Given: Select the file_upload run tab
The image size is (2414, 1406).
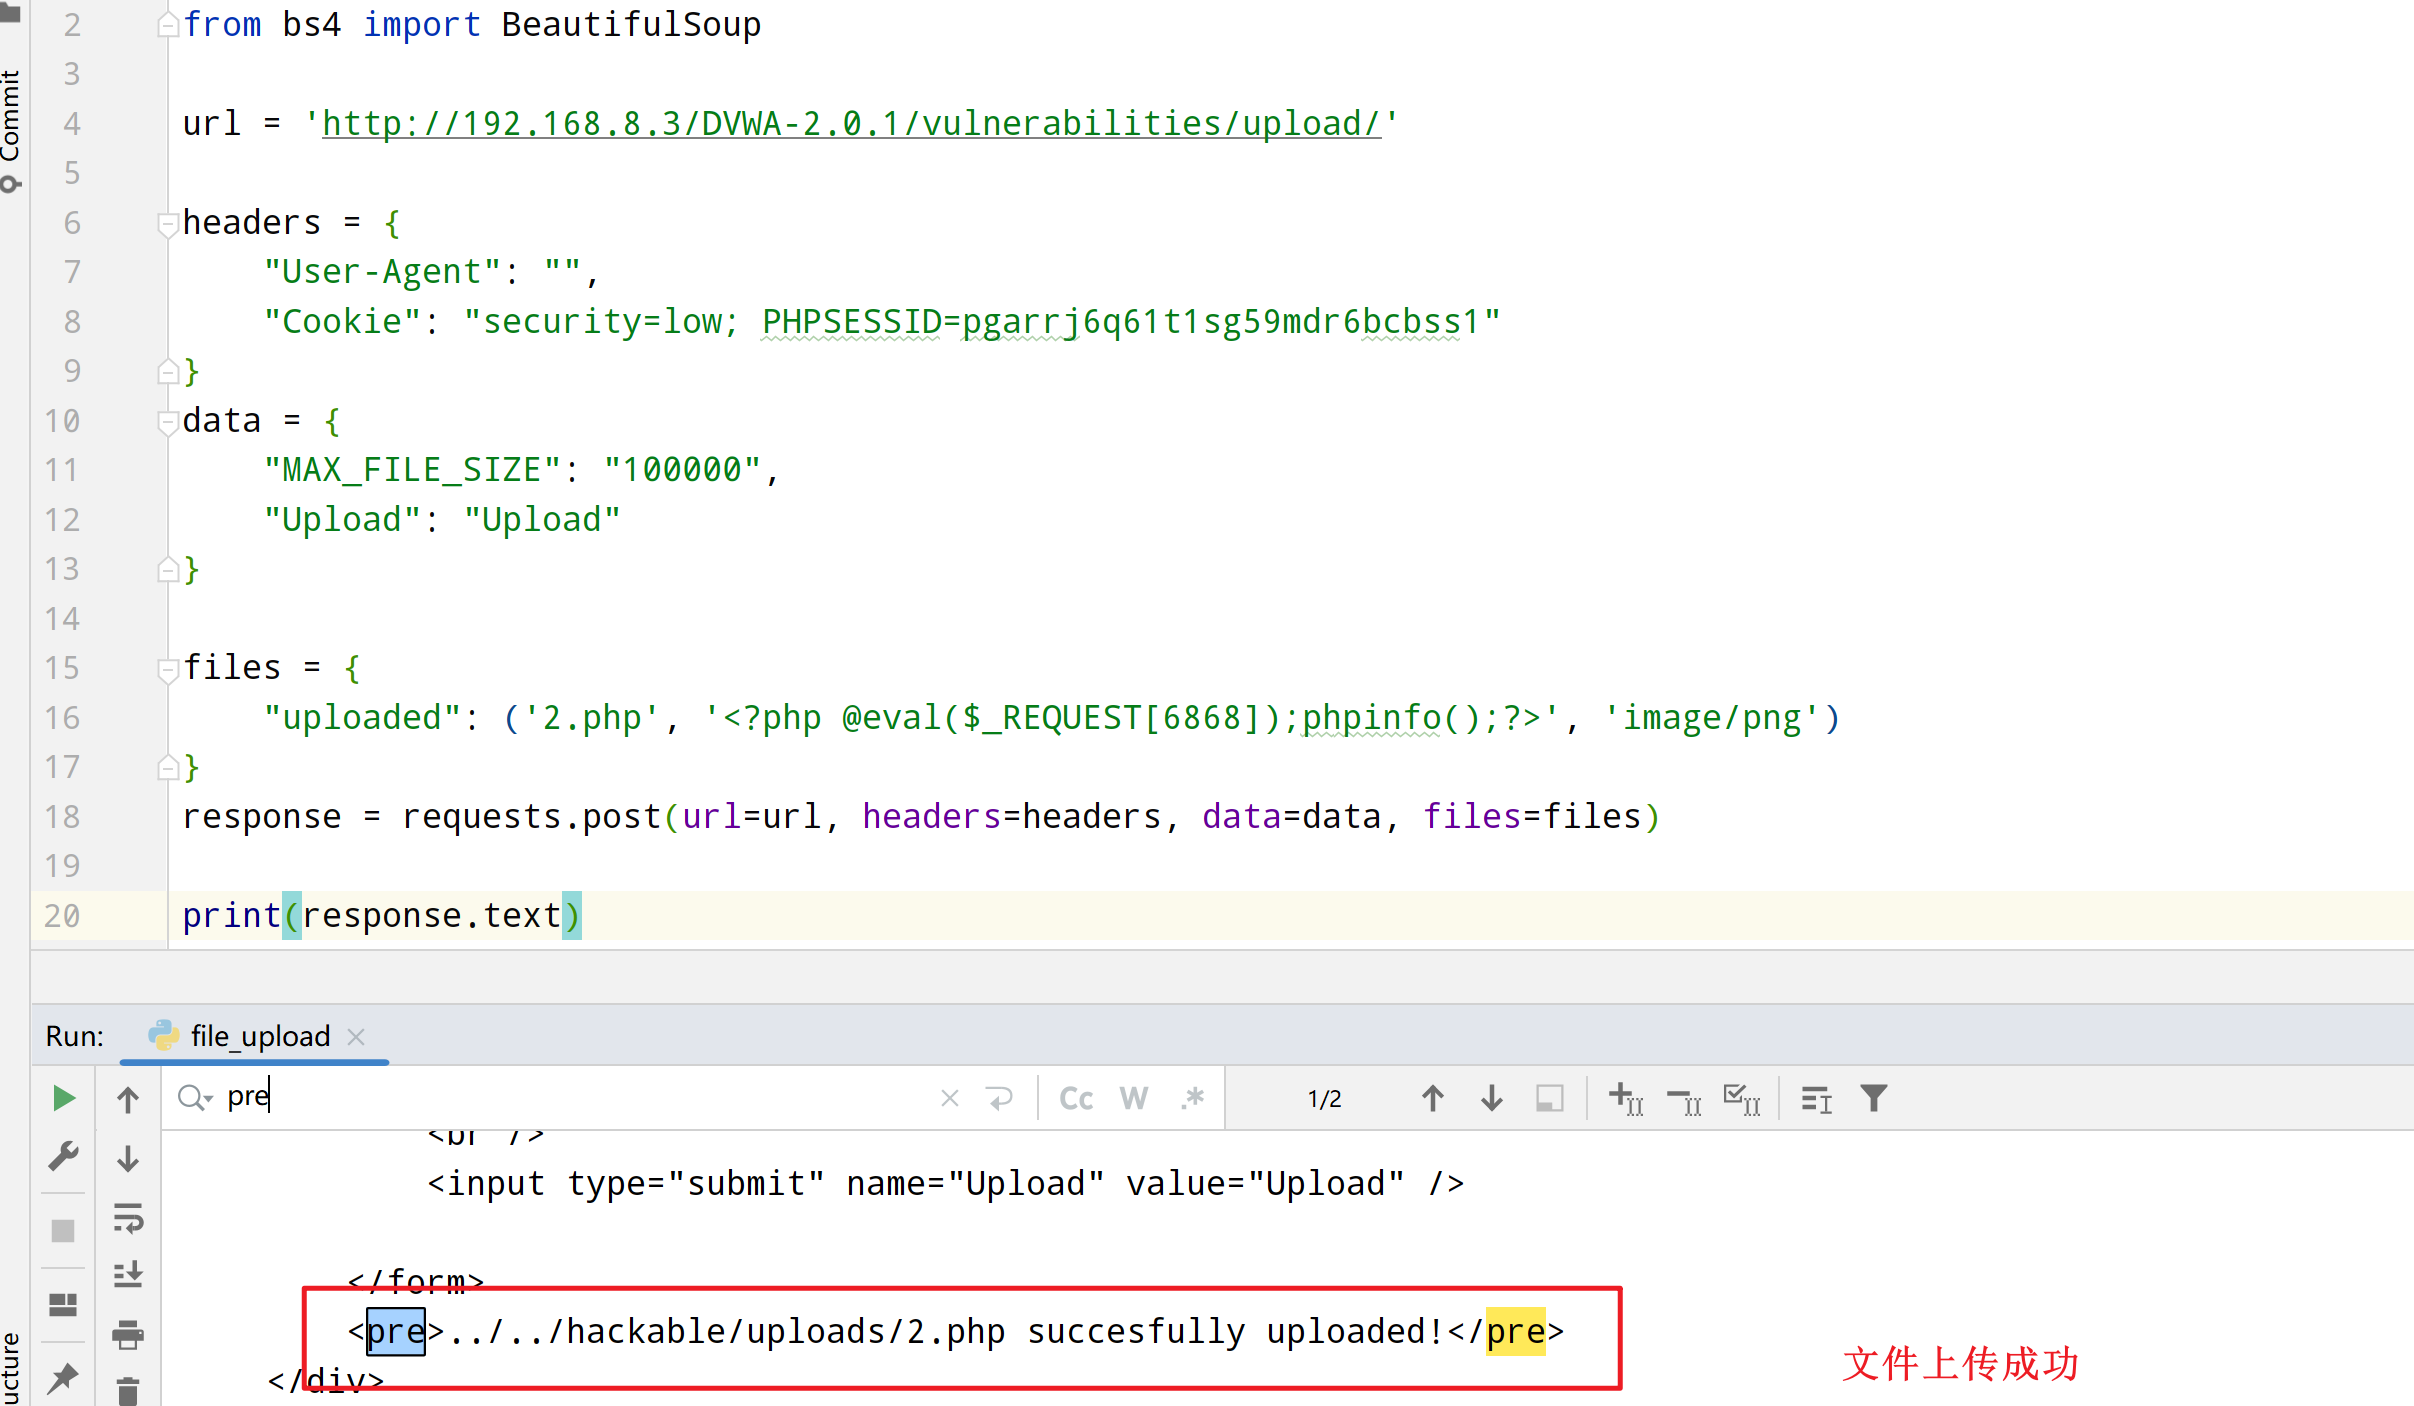Looking at the screenshot, I should pos(259,1036).
